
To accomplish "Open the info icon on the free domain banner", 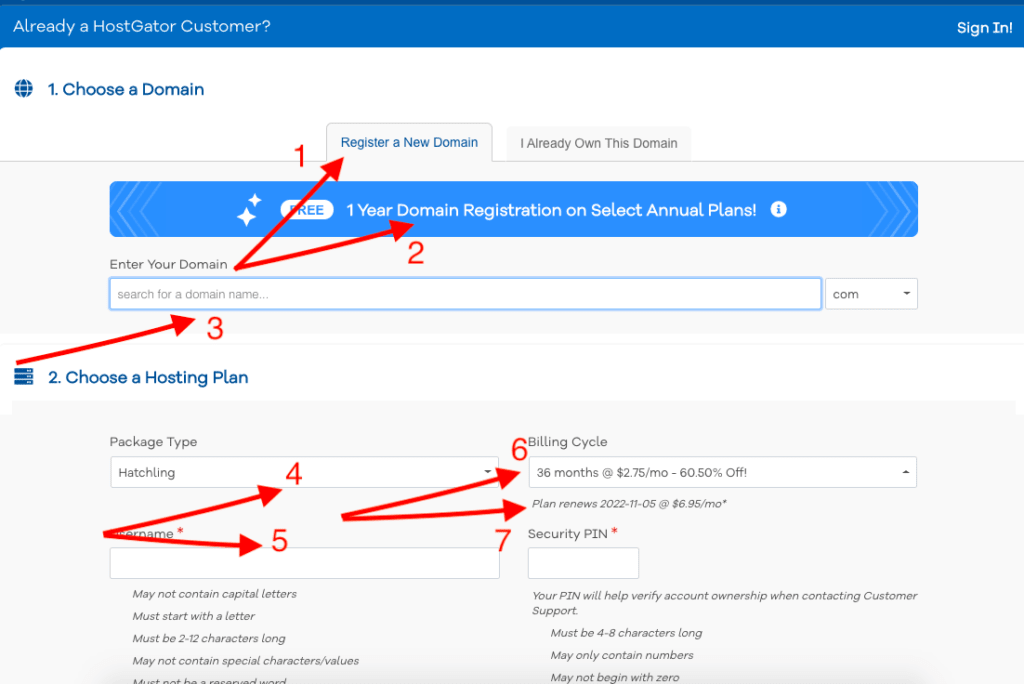I will 778,209.
